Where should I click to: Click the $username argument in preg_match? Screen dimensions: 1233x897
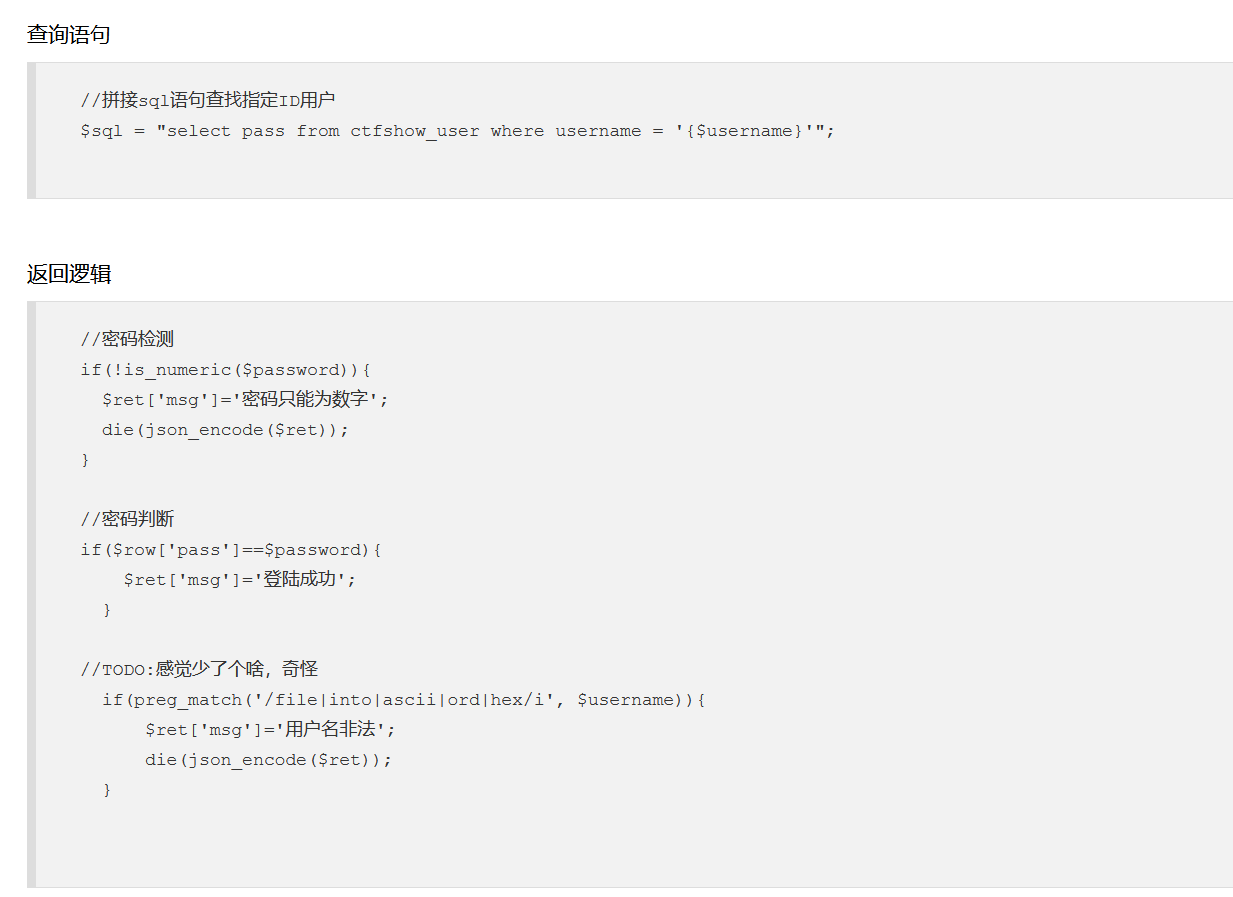626,700
